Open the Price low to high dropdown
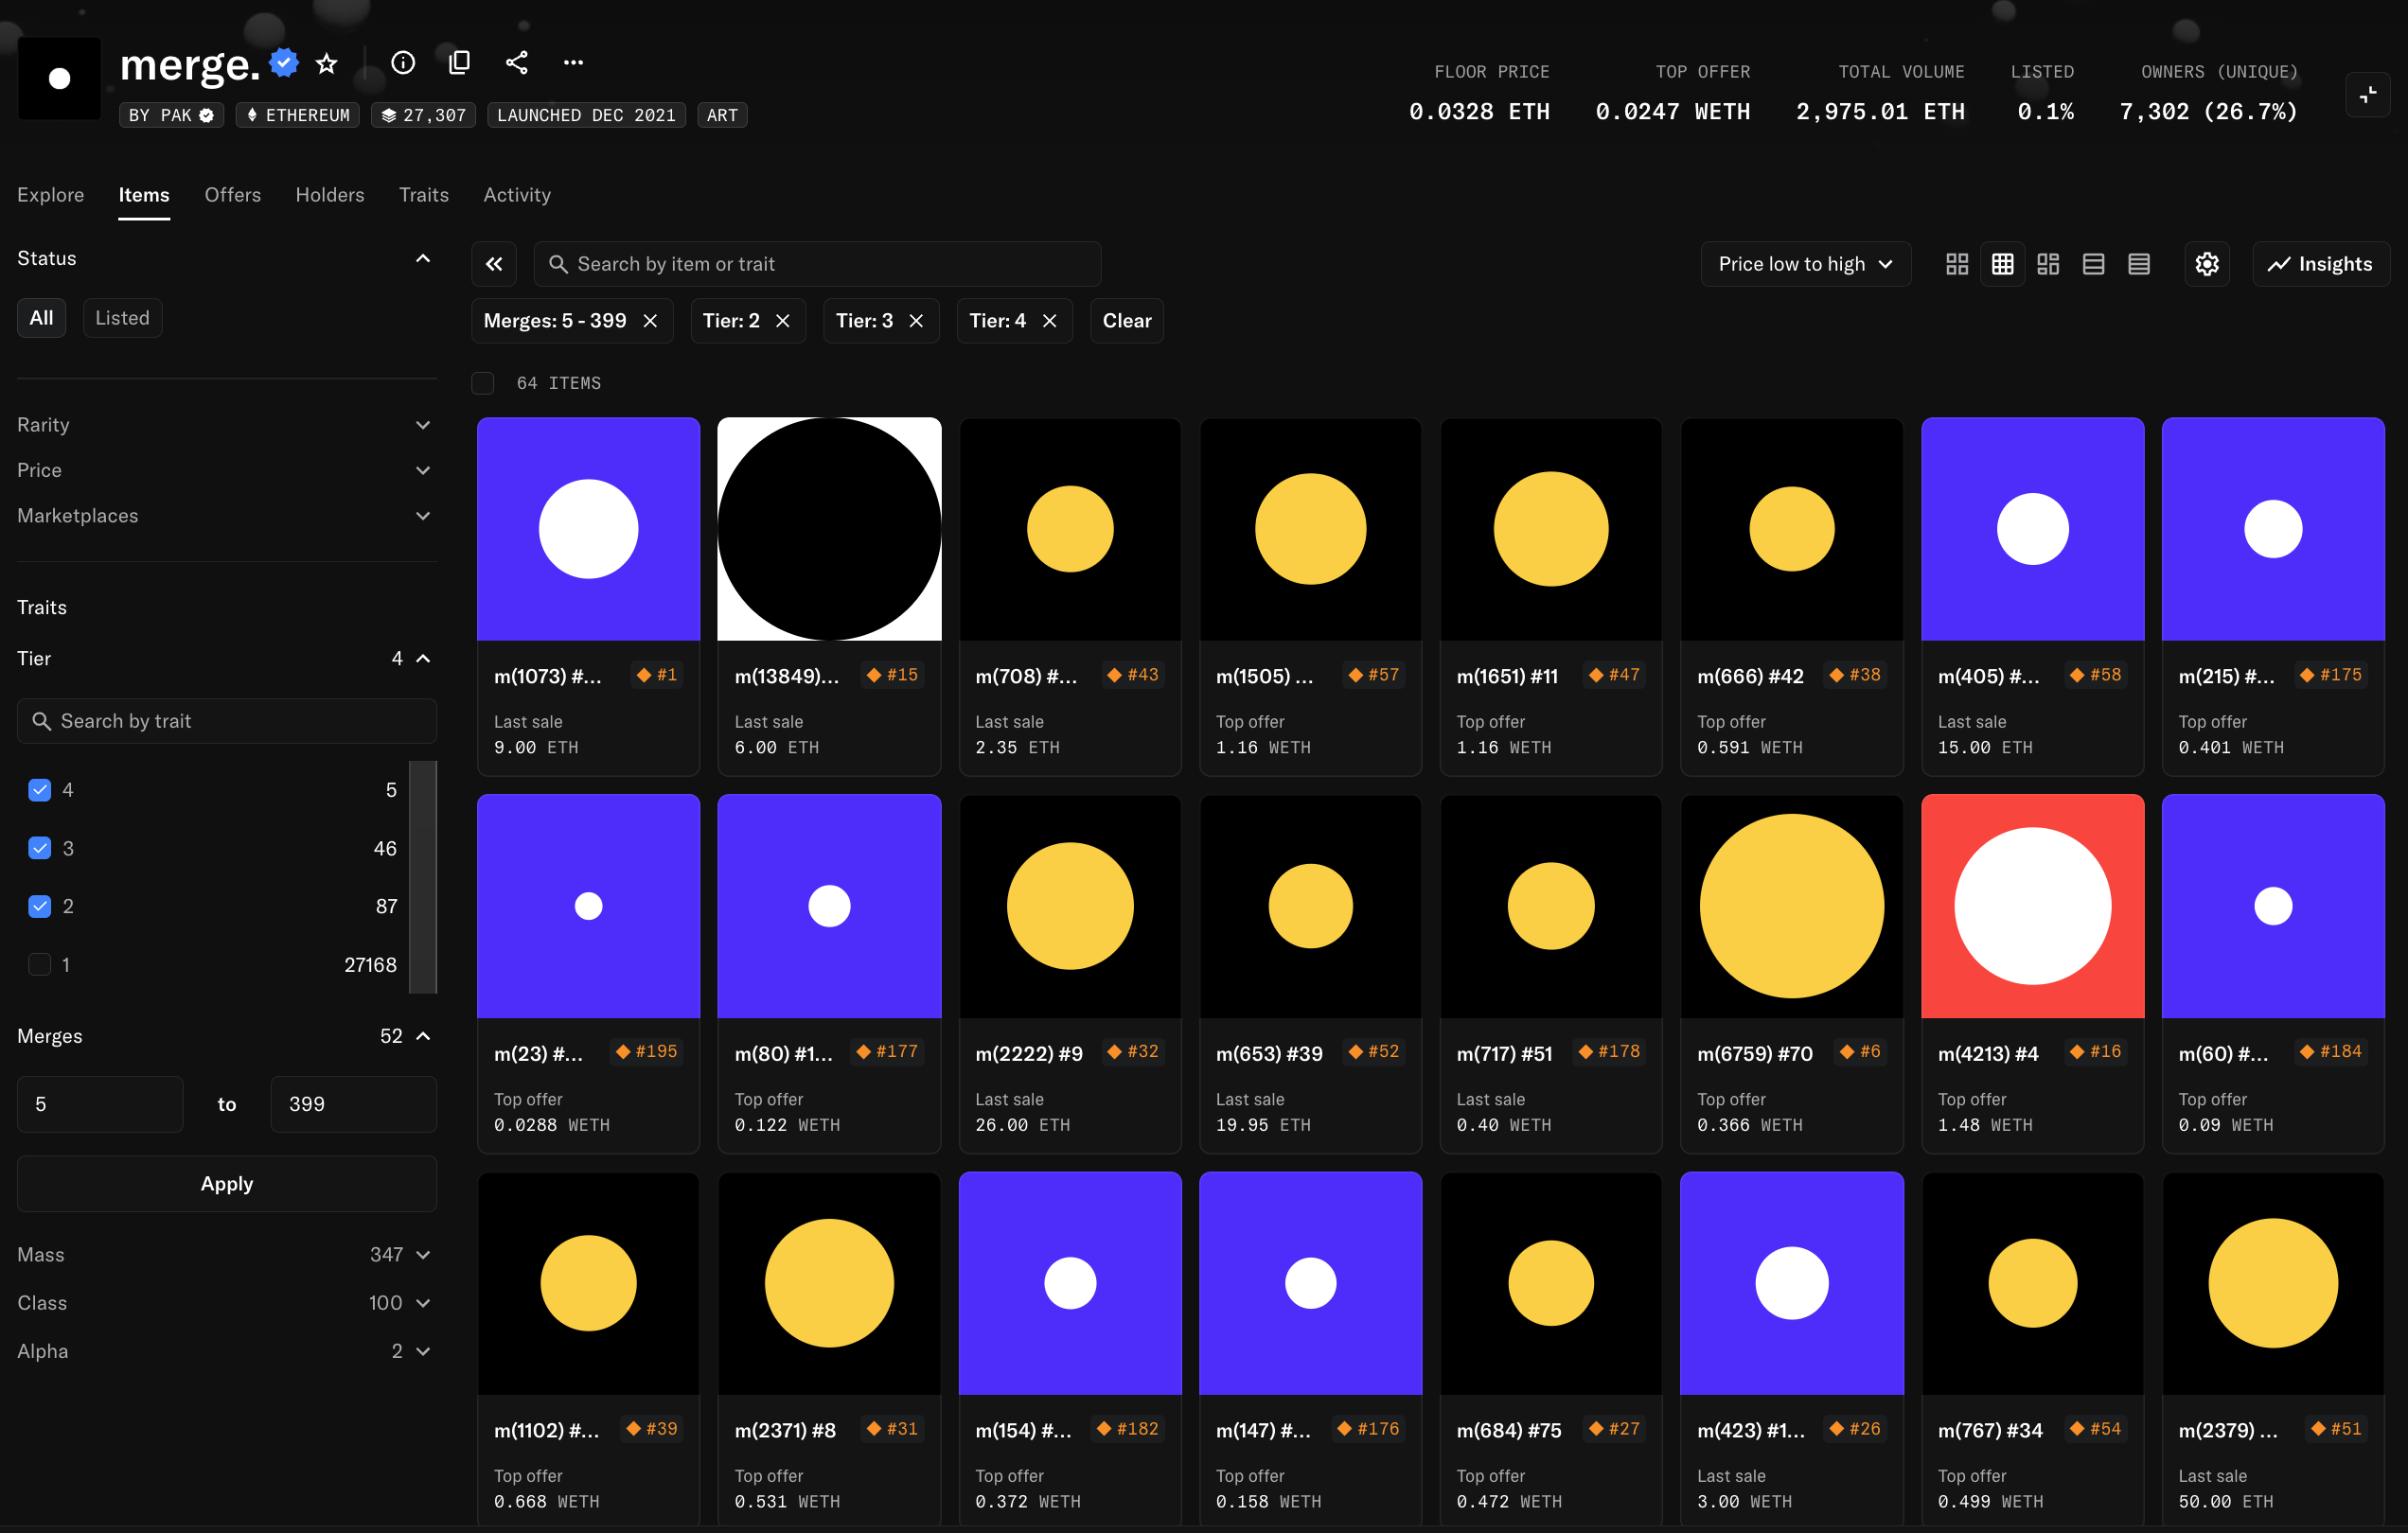 point(1804,264)
